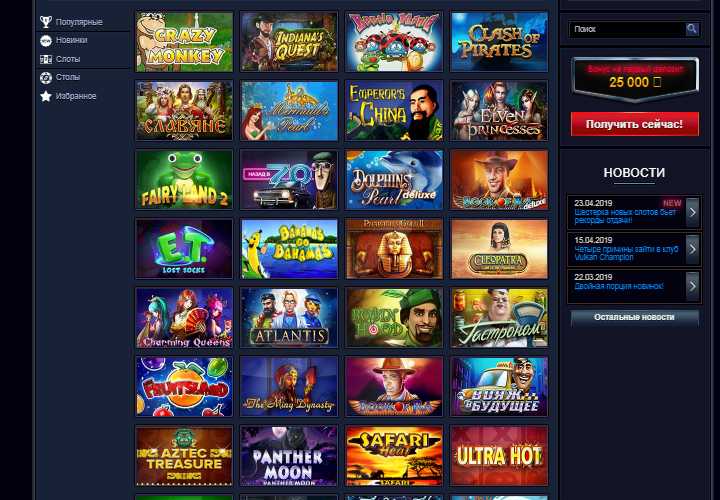Open the Популярные games category
This screenshot has width=720, height=500.
(79, 22)
